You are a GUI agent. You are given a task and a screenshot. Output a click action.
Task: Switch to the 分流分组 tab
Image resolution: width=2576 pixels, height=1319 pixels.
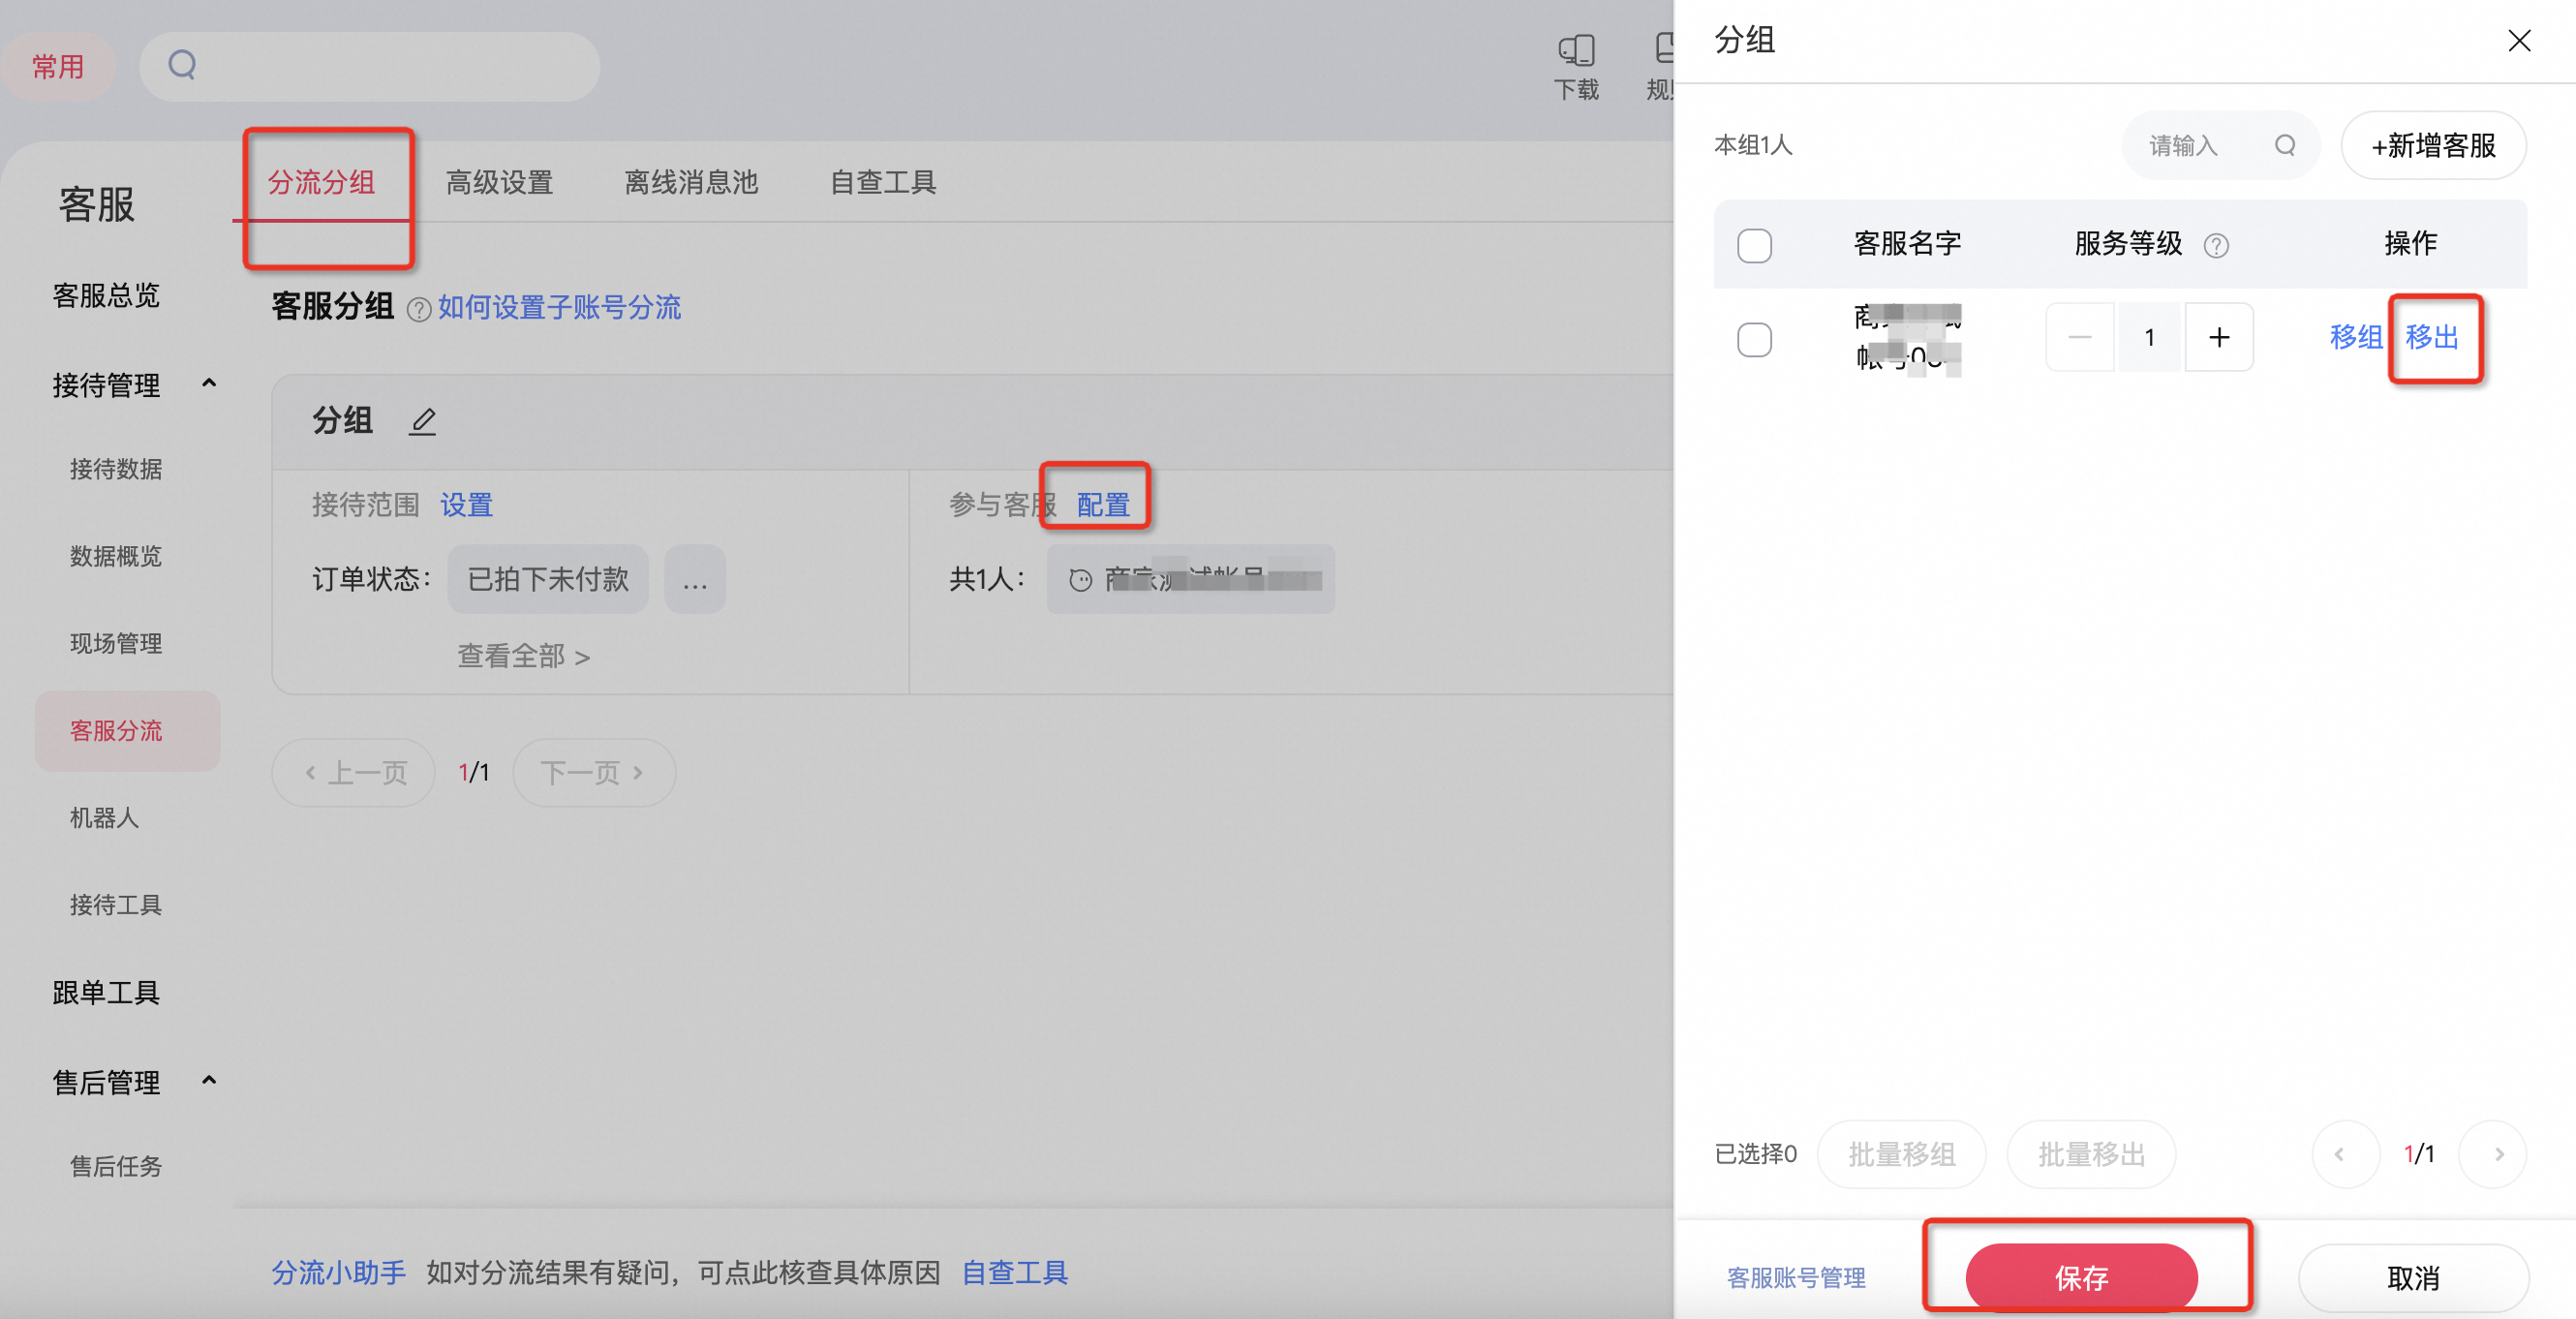321,182
